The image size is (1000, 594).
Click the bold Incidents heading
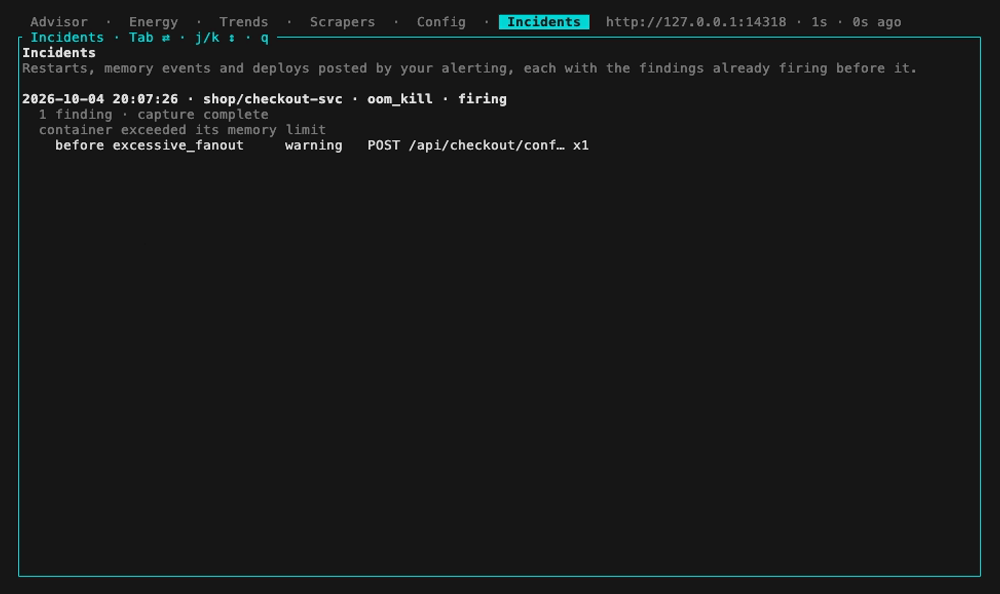(x=59, y=53)
